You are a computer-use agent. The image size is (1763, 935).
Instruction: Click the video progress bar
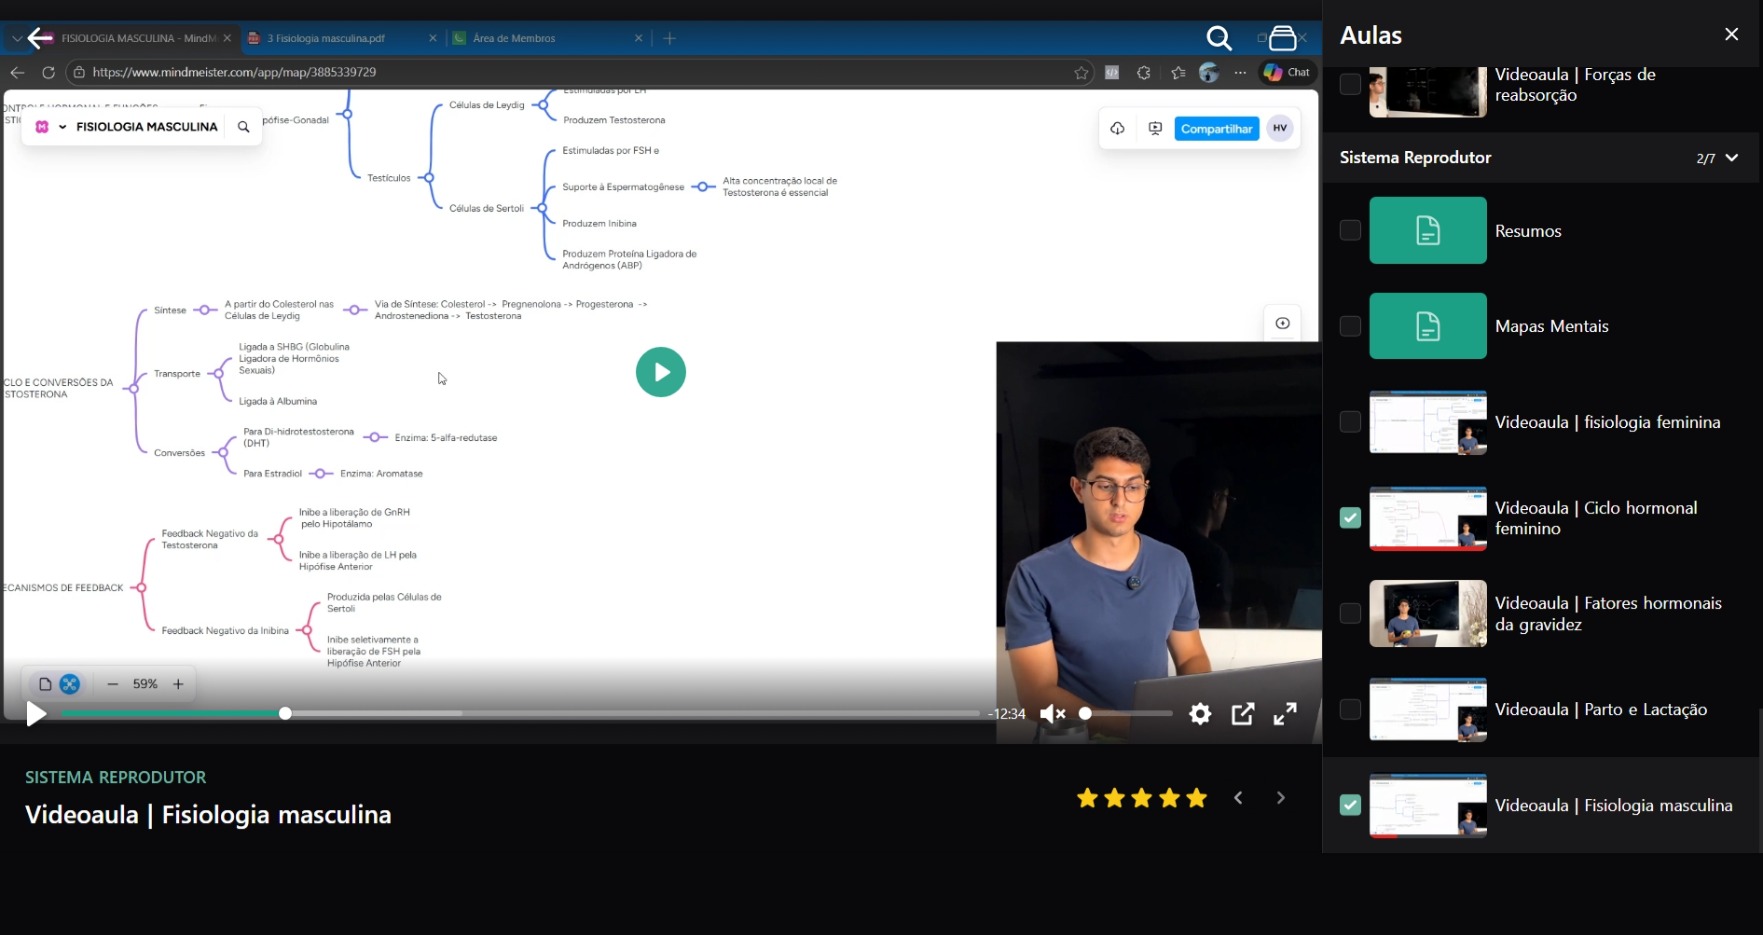(520, 713)
